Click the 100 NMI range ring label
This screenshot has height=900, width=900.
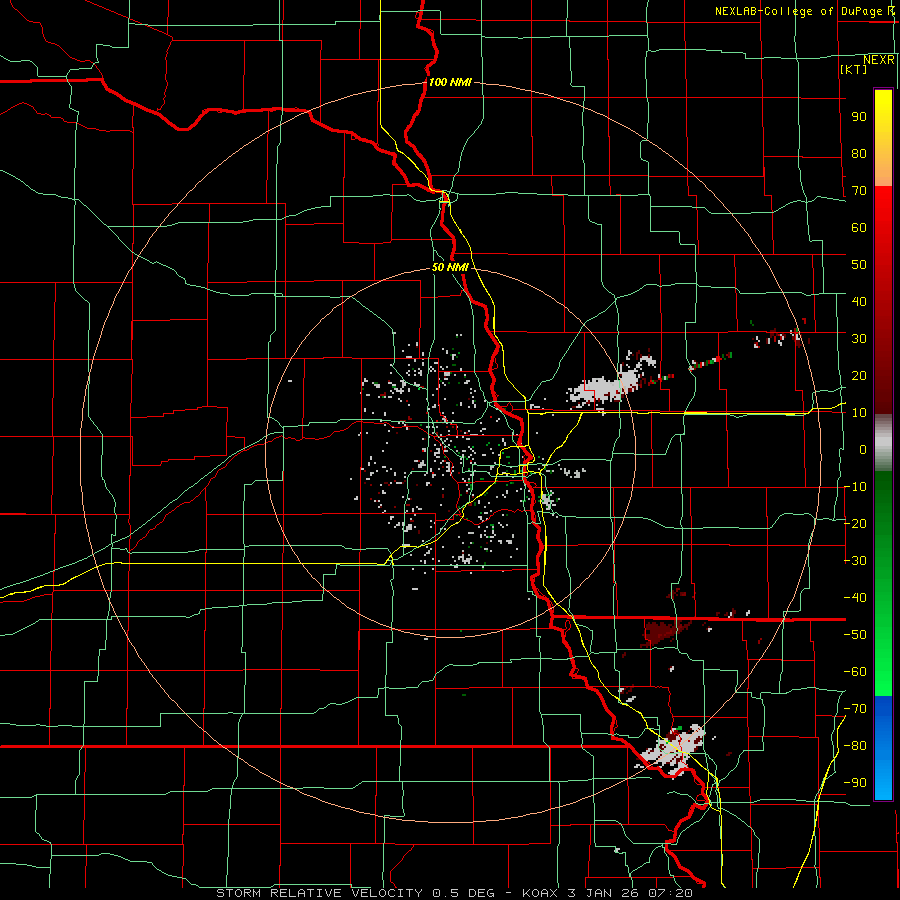[x=450, y=82]
